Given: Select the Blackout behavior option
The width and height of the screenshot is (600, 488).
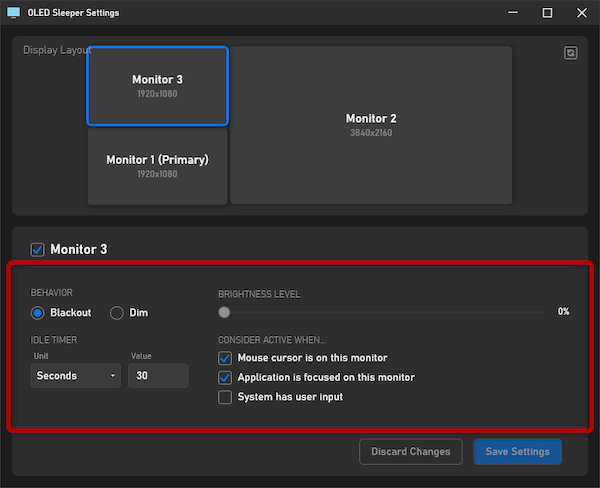Looking at the screenshot, I should (x=38, y=313).
